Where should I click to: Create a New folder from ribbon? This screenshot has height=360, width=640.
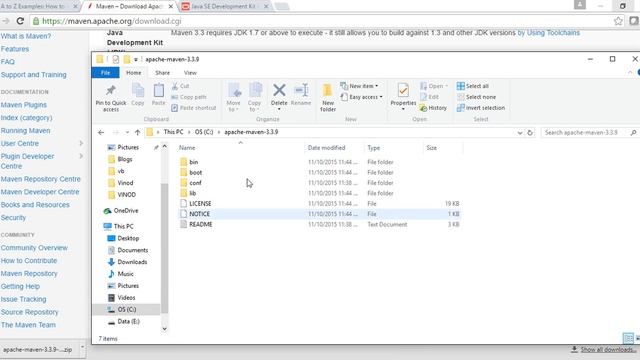click(x=328, y=97)
